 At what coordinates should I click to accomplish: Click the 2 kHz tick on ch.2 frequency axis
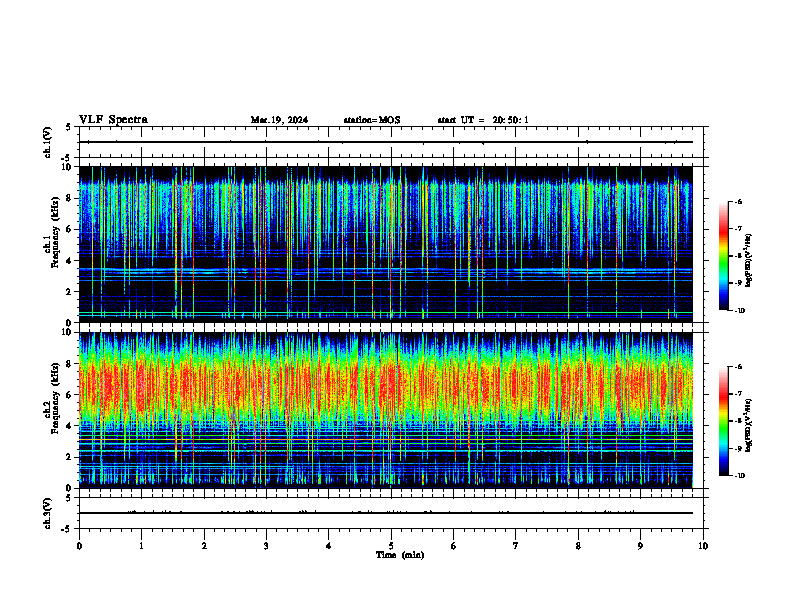(x=70, y=457)
